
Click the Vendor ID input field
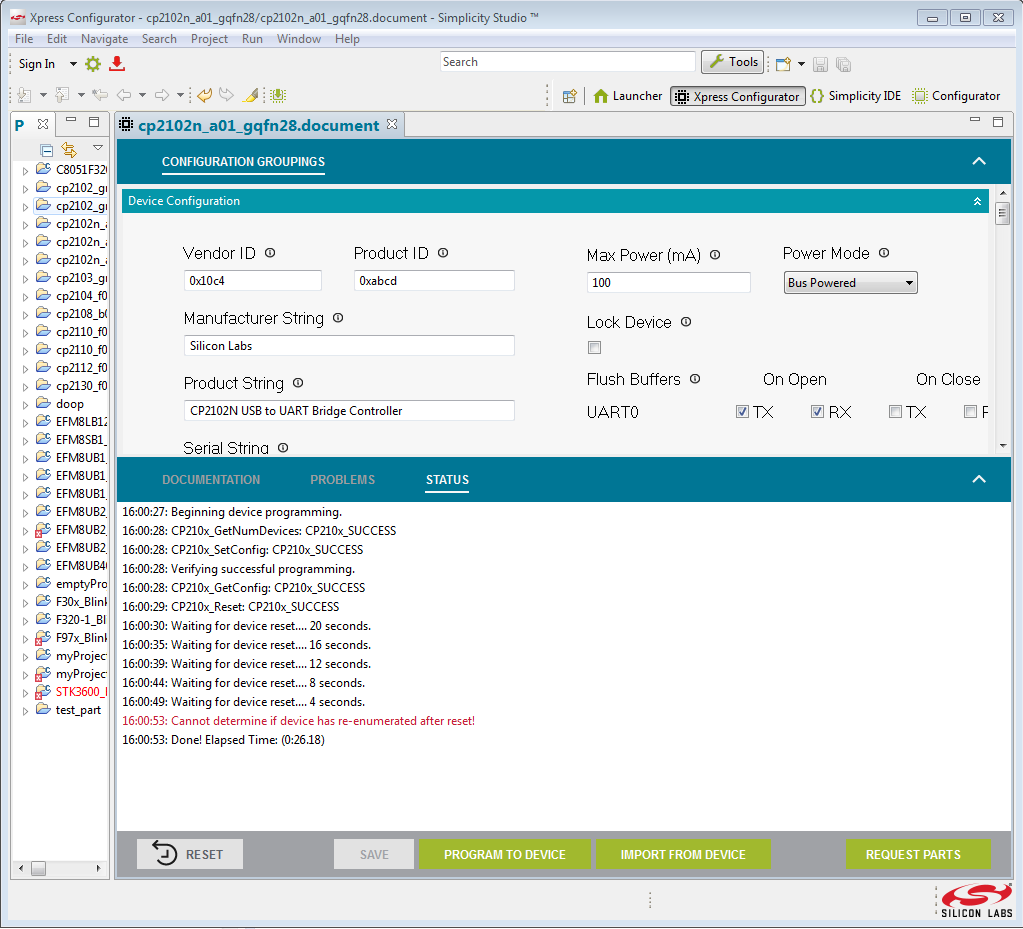(252, 280)
